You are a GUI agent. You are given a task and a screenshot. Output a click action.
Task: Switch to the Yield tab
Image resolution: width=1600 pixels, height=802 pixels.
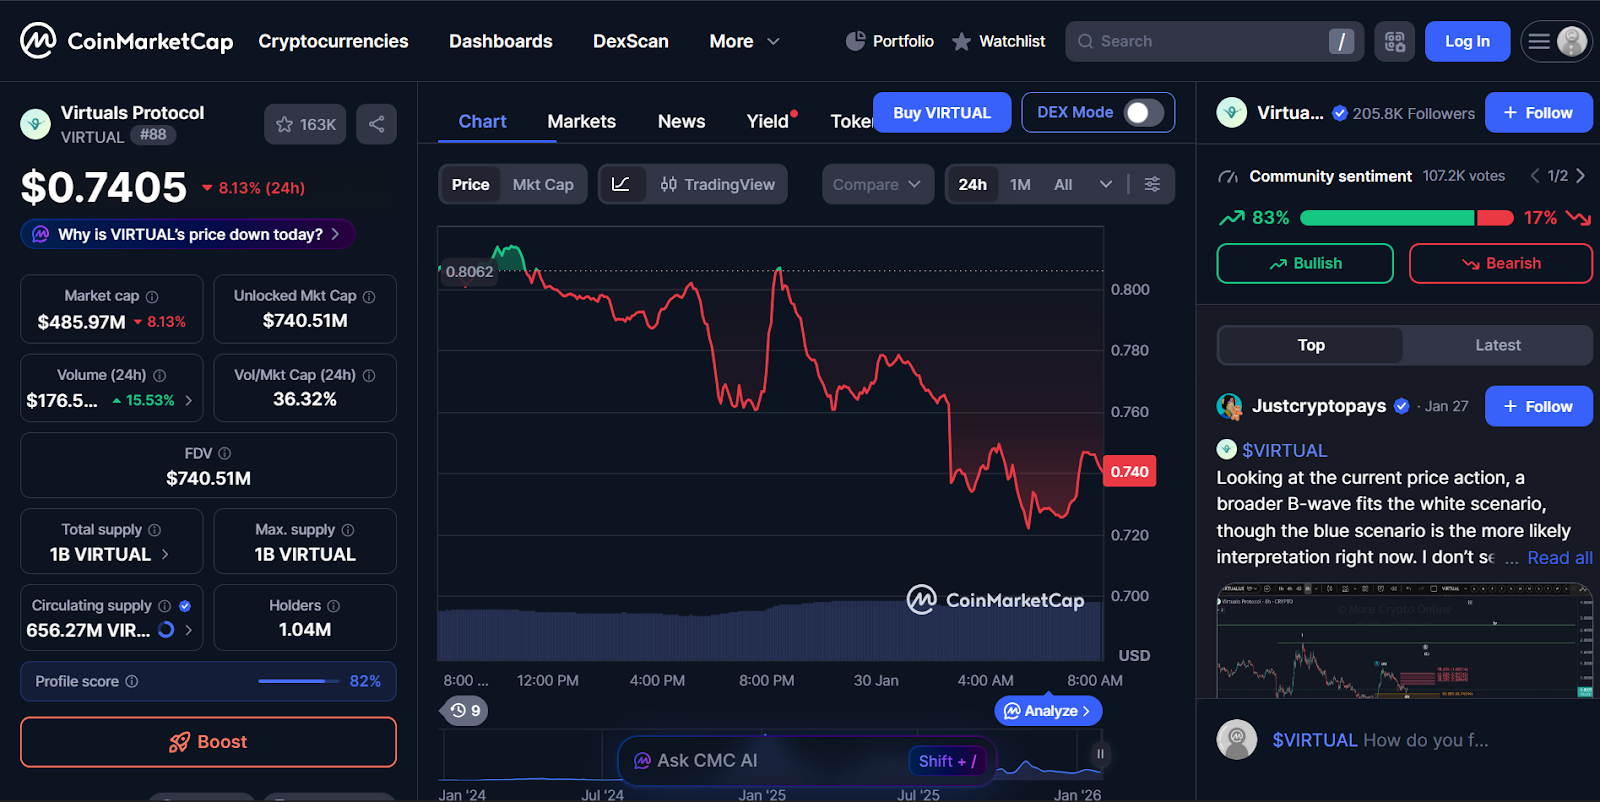768,121
